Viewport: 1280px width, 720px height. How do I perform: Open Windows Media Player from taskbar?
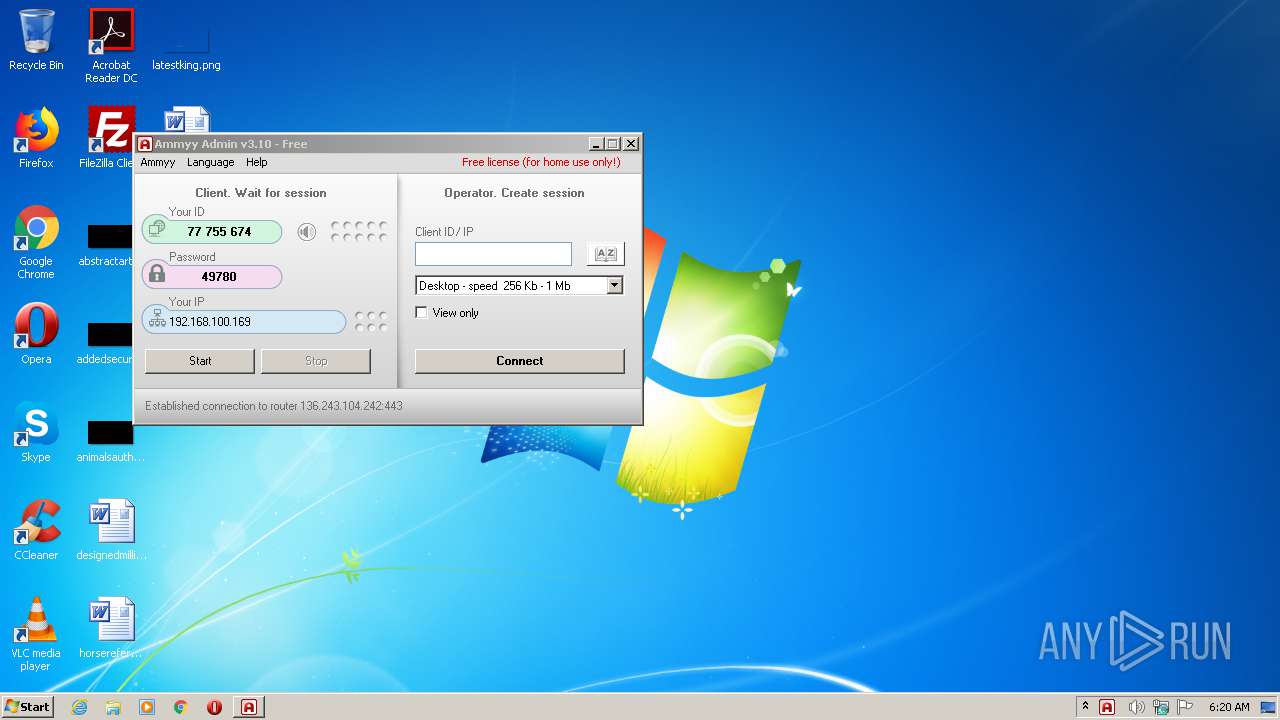[147, 707]
